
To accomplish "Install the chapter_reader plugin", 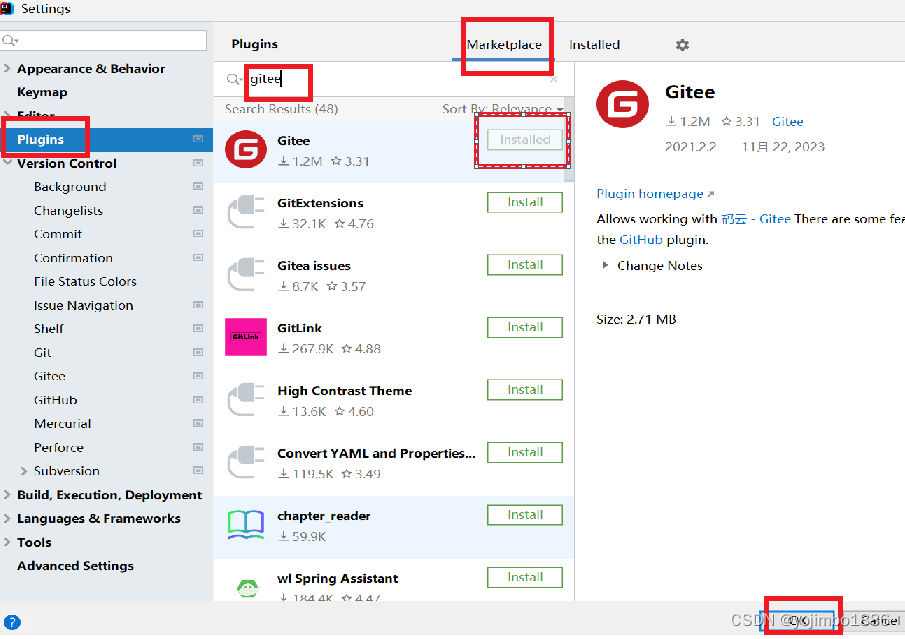I will [x=525, y=515].
